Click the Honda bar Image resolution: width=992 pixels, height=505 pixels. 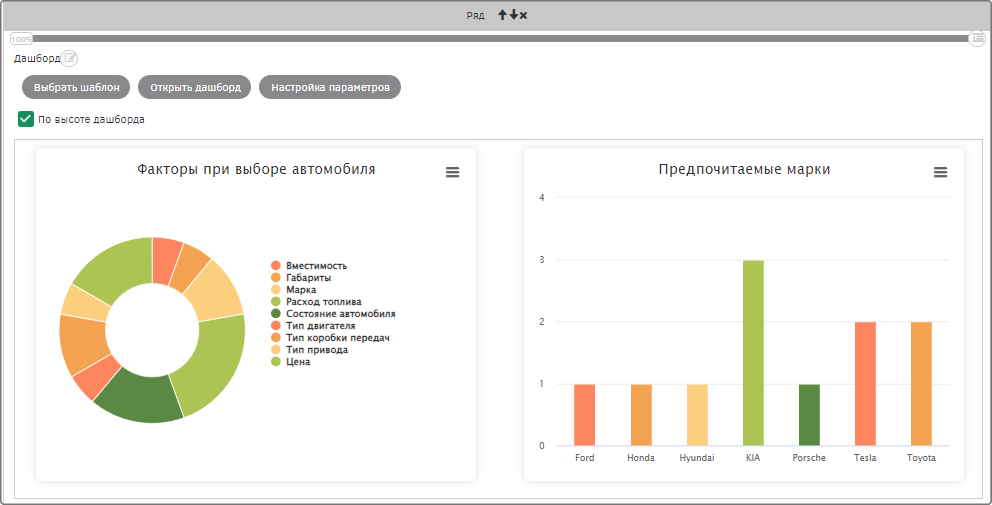[x=641, y=415]
